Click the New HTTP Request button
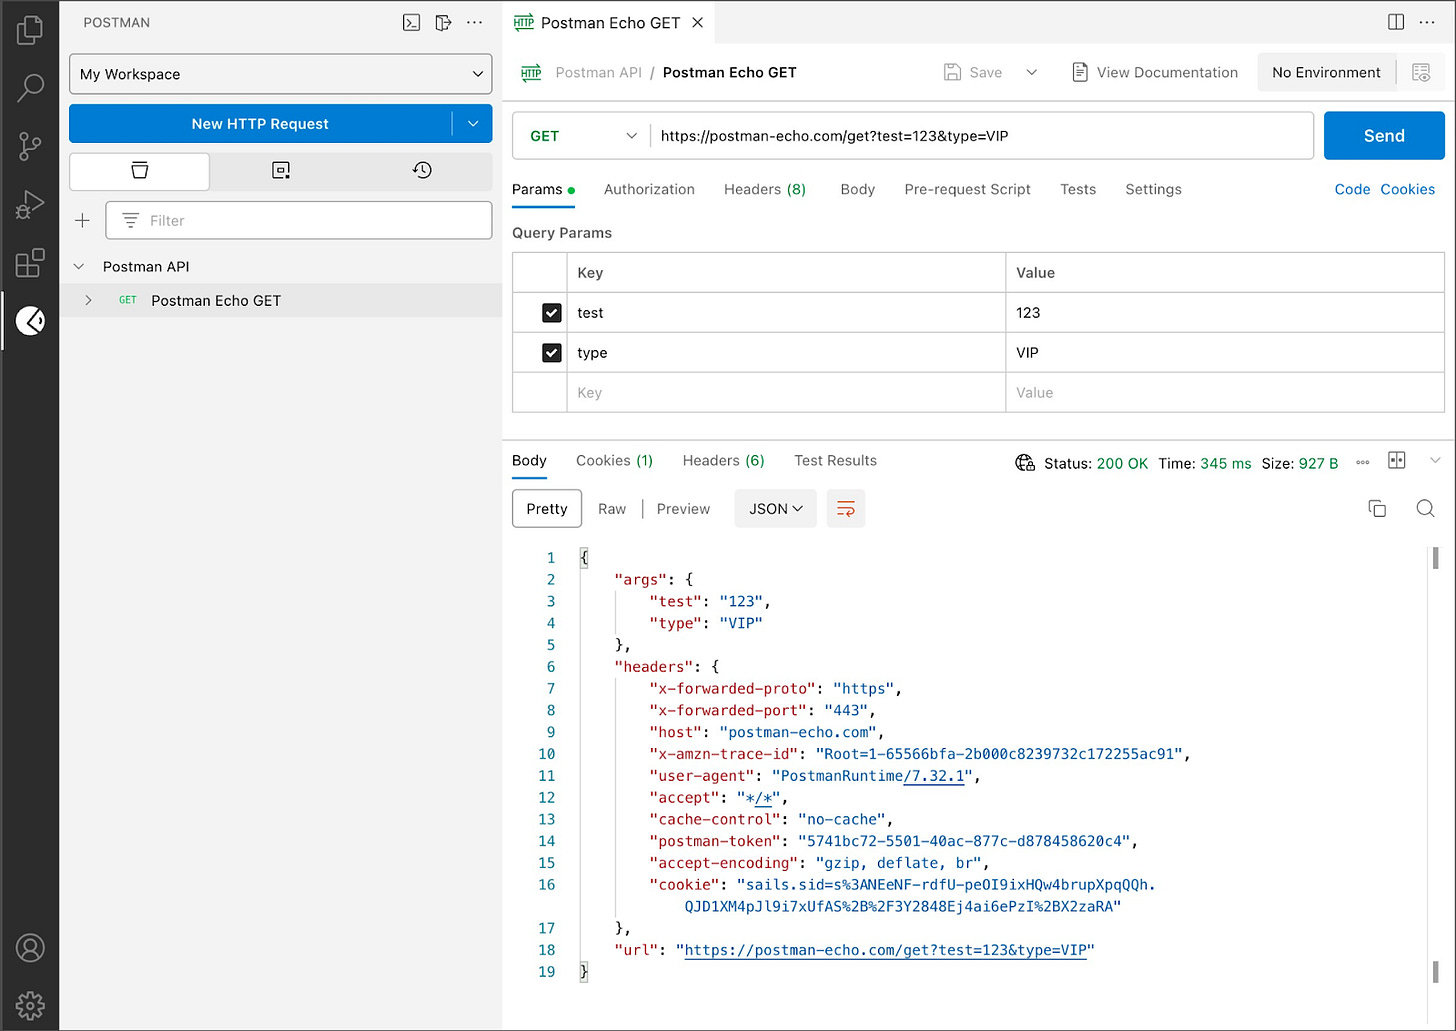Screen dimensions: 1456x1031 (x=260, y=124)
